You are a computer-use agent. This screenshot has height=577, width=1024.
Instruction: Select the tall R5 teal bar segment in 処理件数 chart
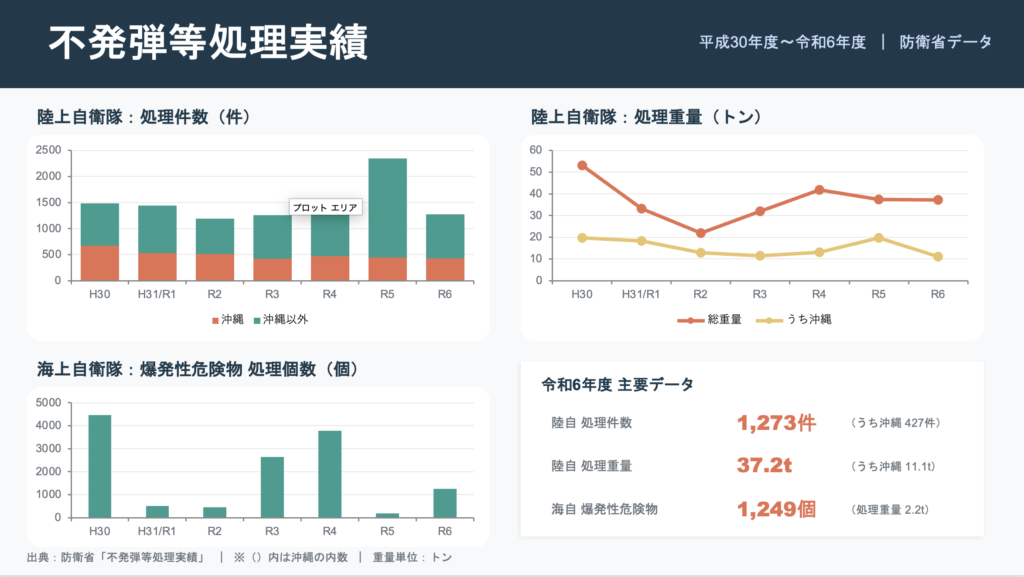click(387, 207)
